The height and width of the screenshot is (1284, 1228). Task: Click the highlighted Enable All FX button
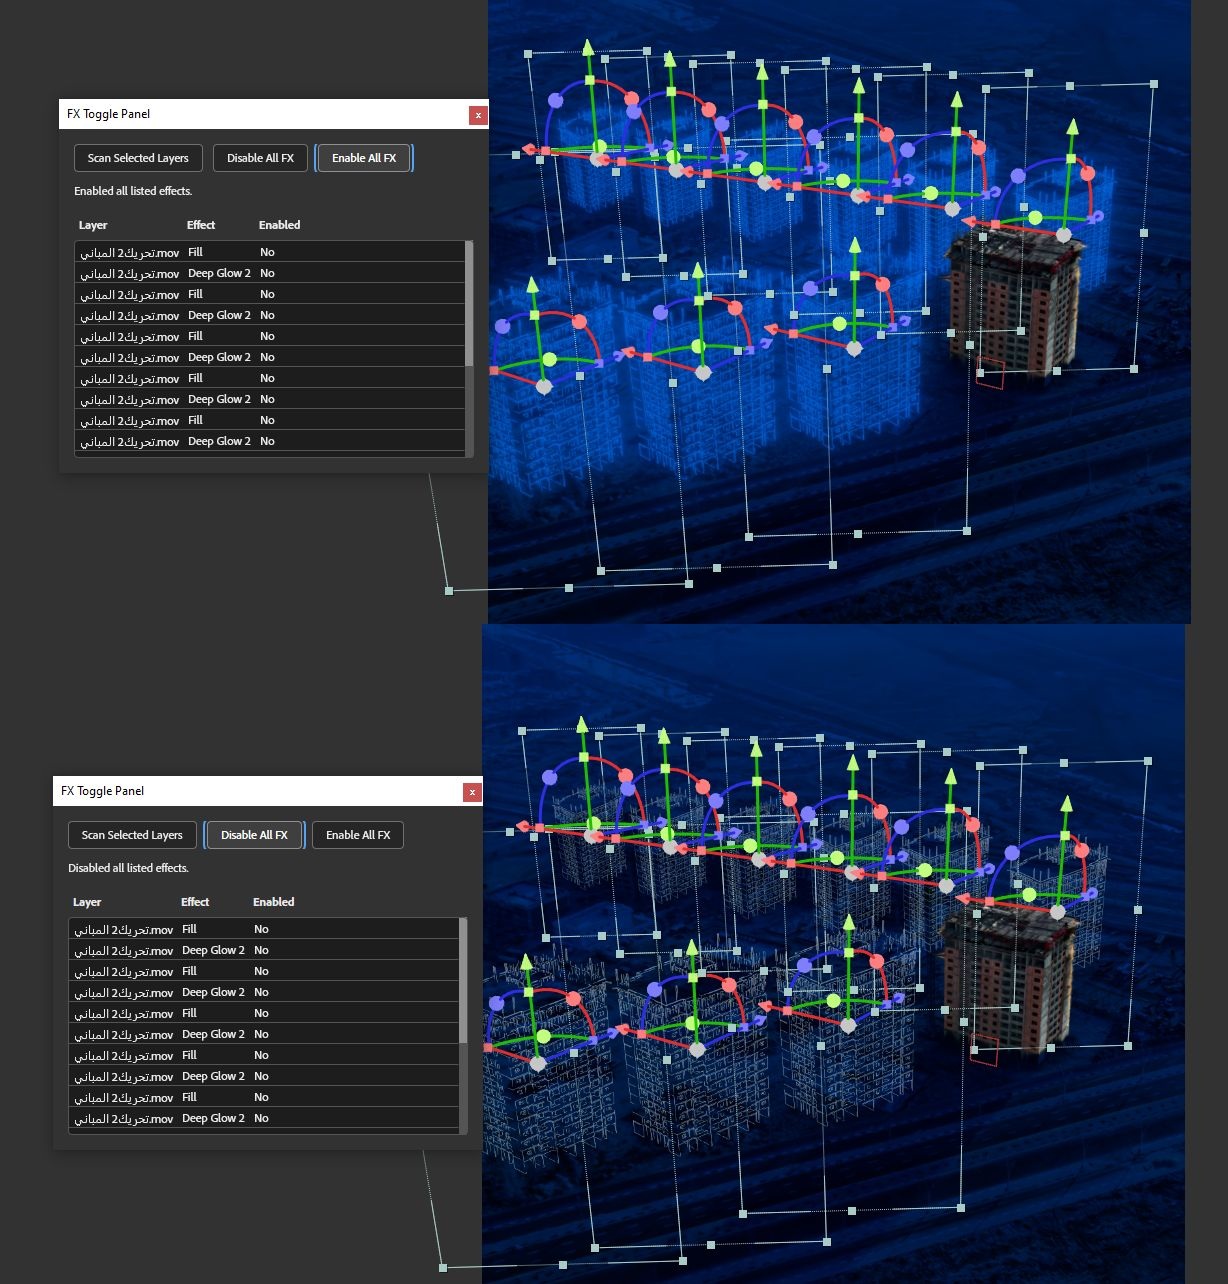tap(364, 158)
